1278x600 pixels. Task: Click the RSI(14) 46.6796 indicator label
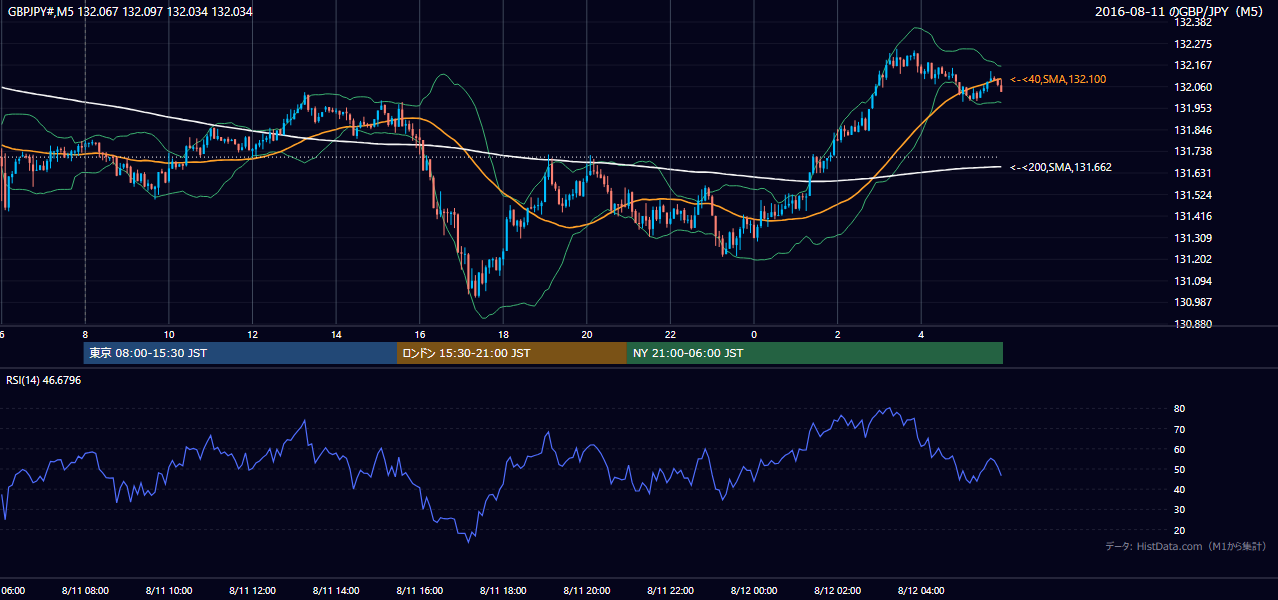[44, 380]
